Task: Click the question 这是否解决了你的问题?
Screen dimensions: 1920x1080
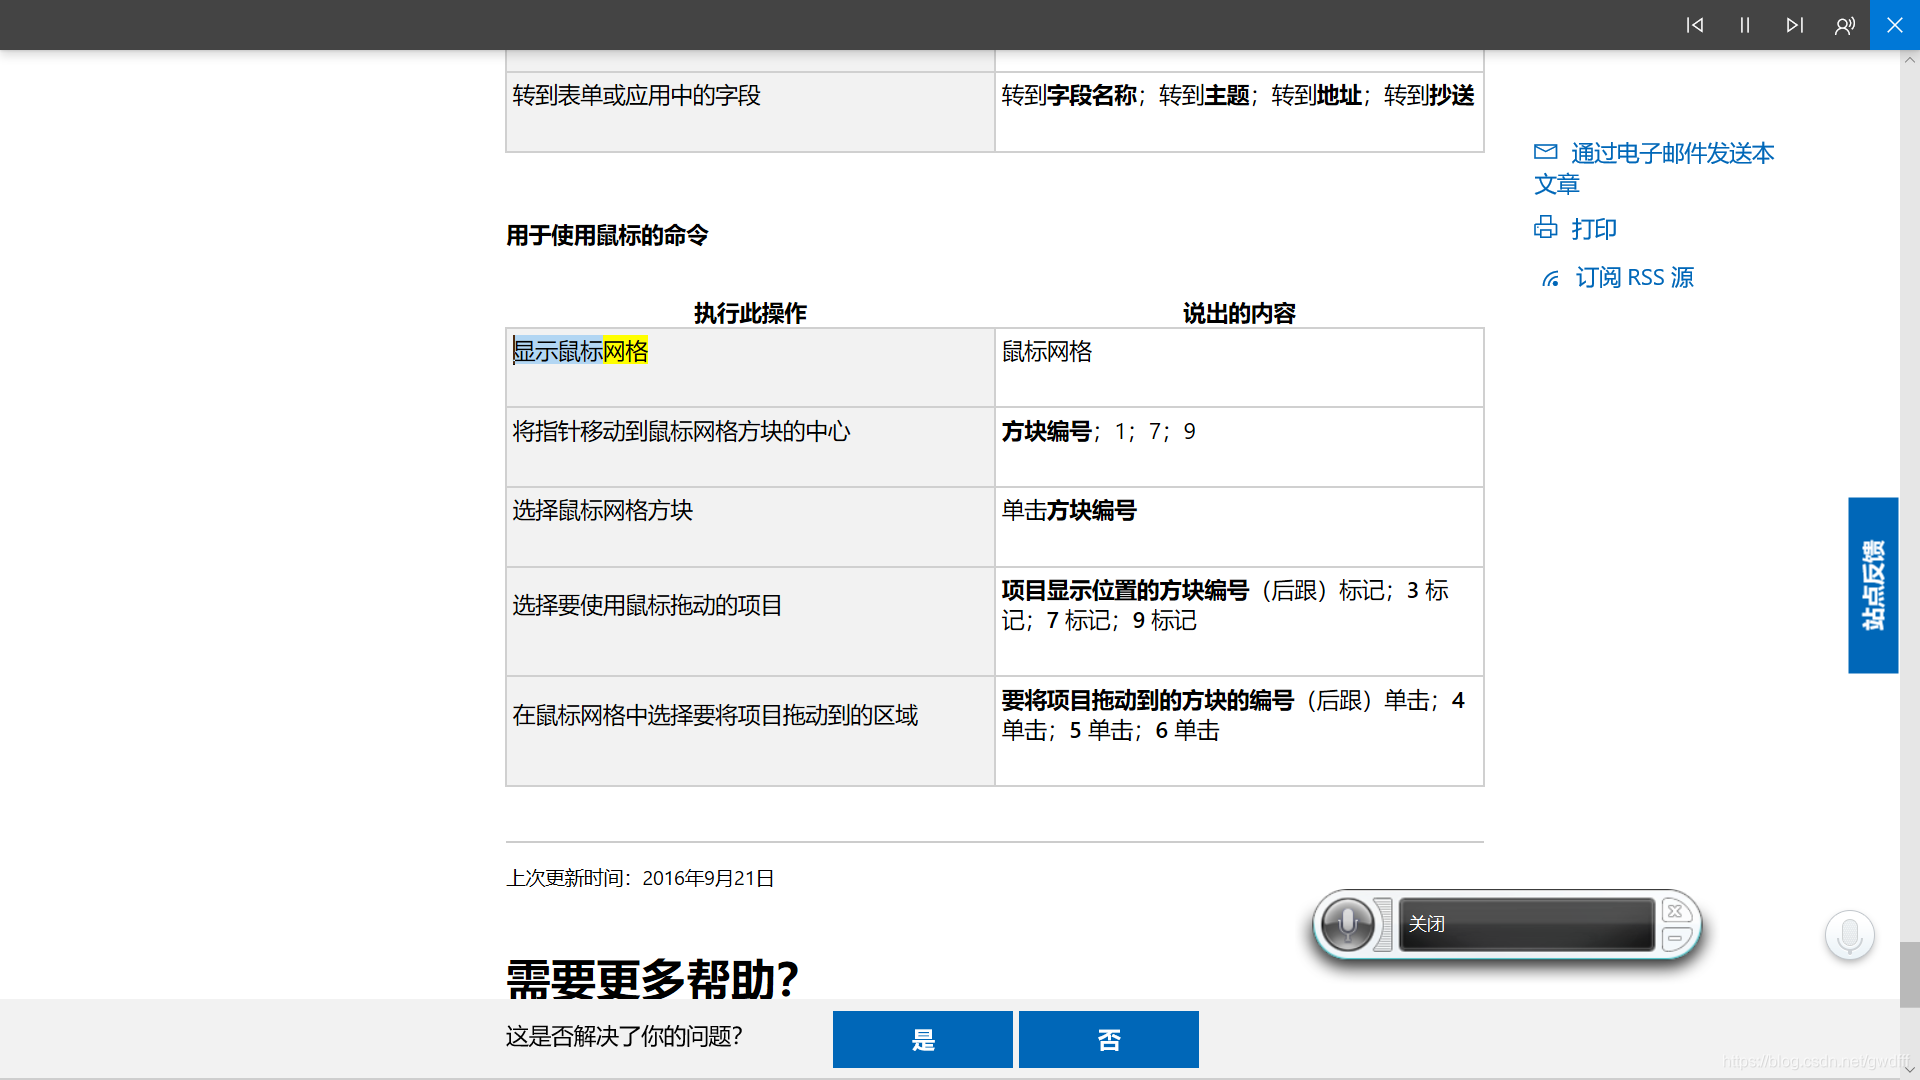Action: [624, 1036]
